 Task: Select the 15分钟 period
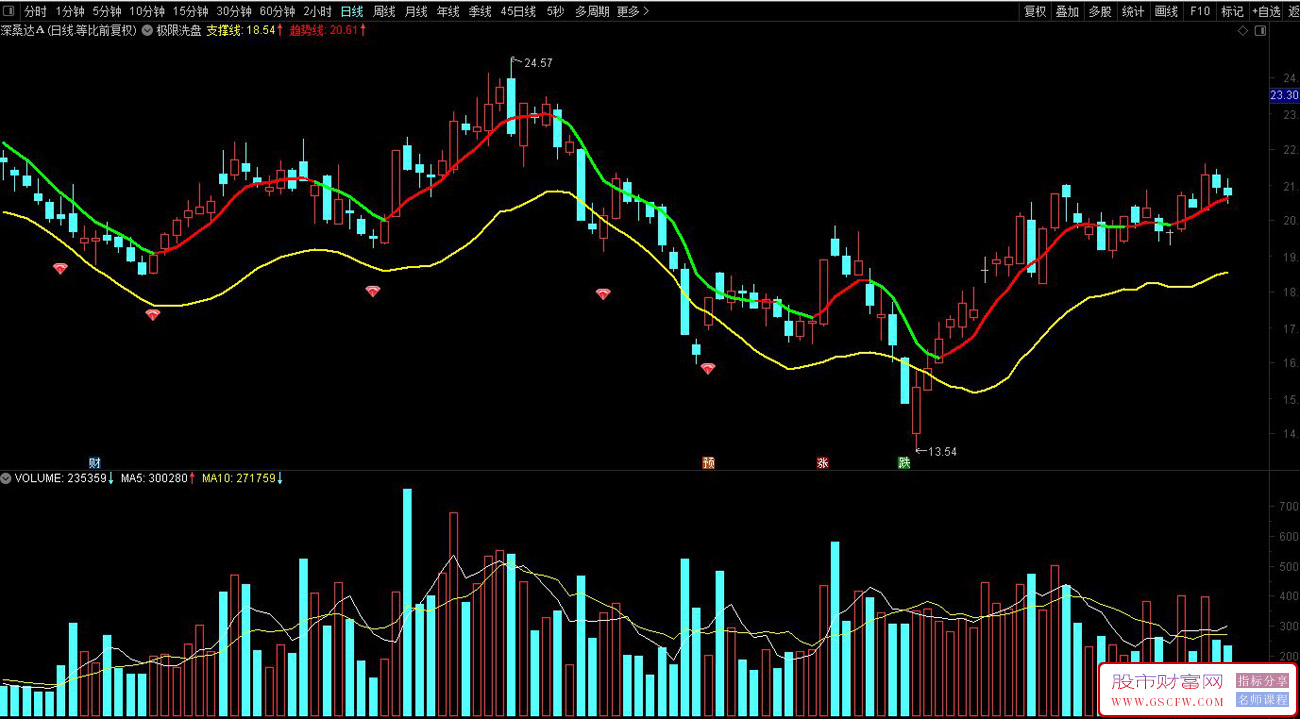coord(191,12)
